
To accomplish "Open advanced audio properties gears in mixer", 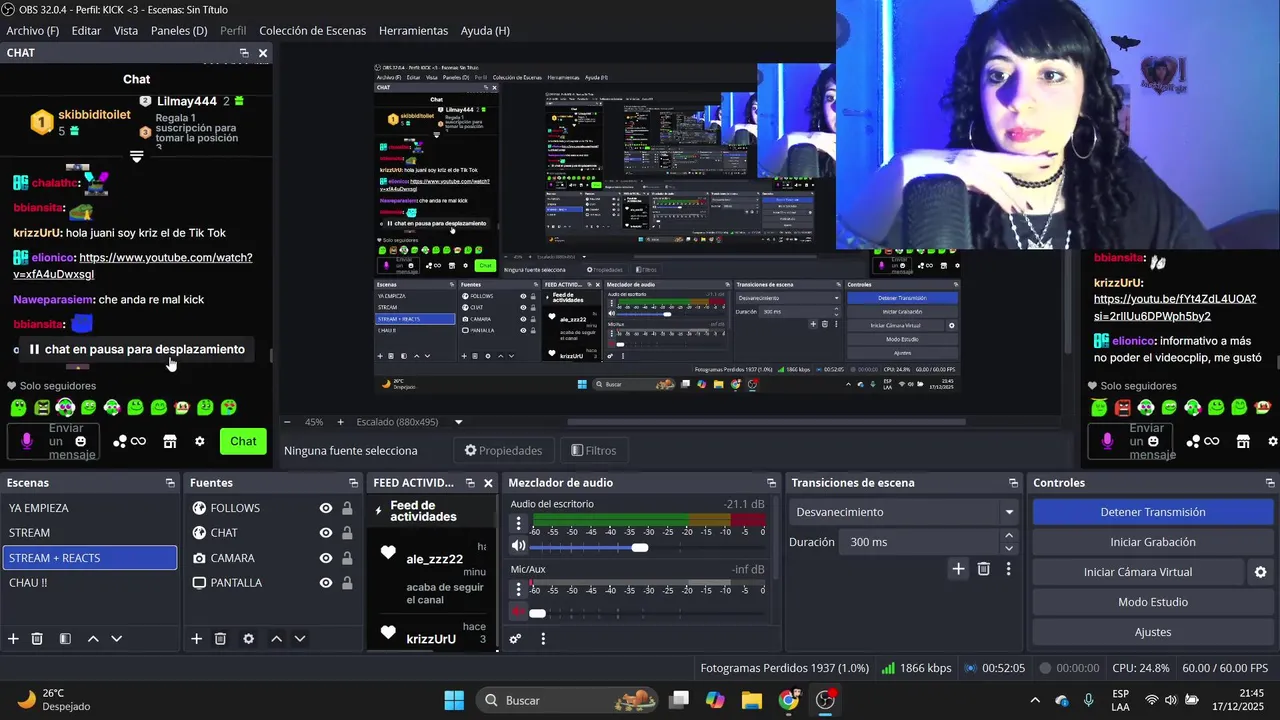I will point(515,639).
